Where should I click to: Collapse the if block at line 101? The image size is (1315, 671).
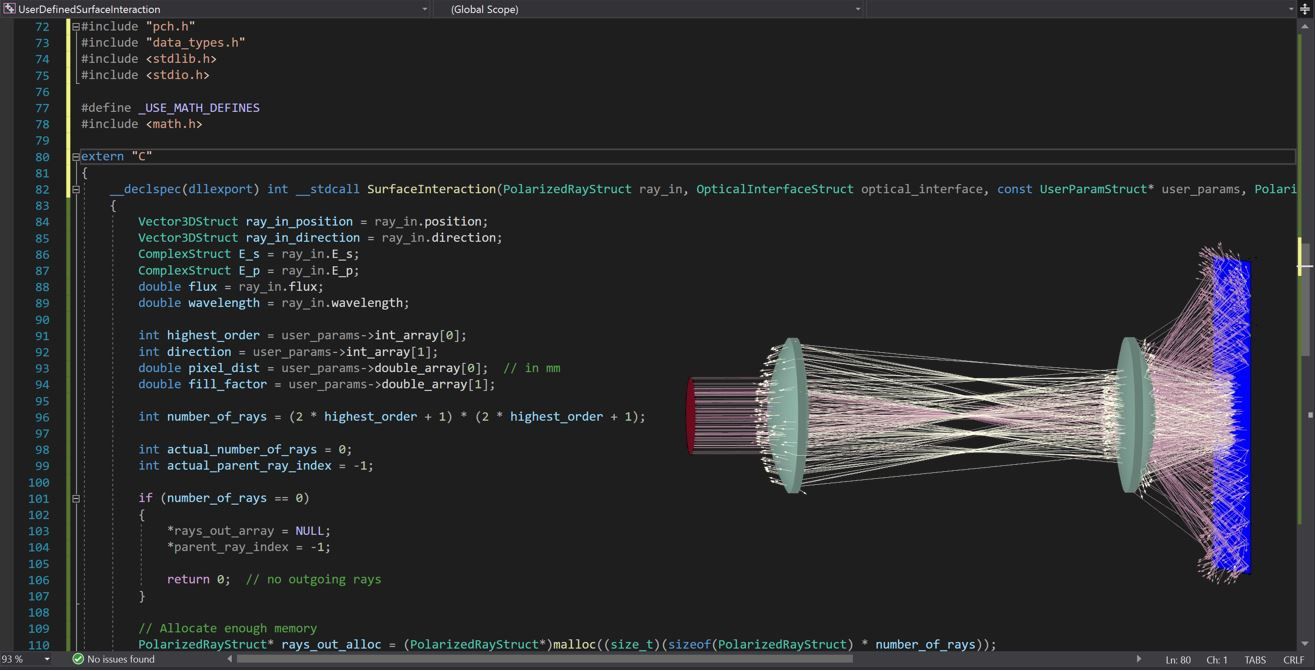click(x=76, y=498)
